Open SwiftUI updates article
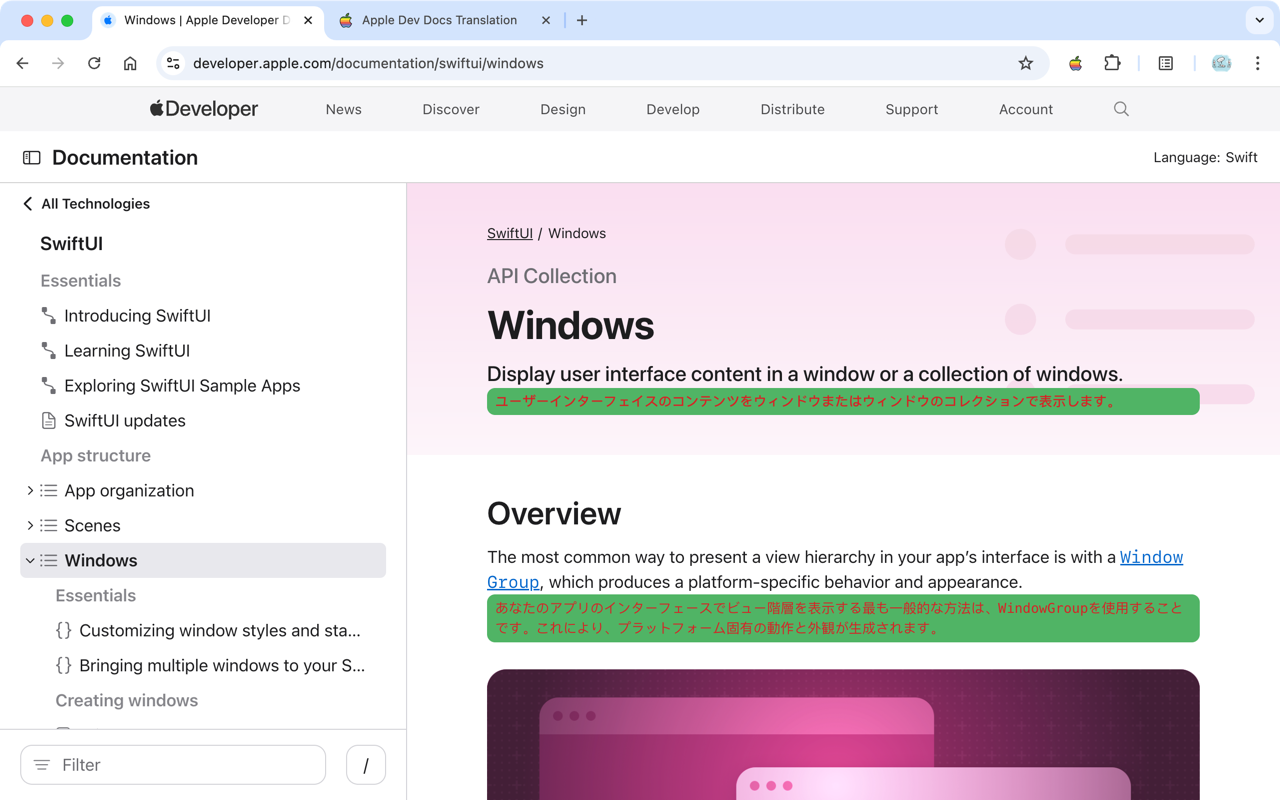1280x800 pixels. (125, 421)
